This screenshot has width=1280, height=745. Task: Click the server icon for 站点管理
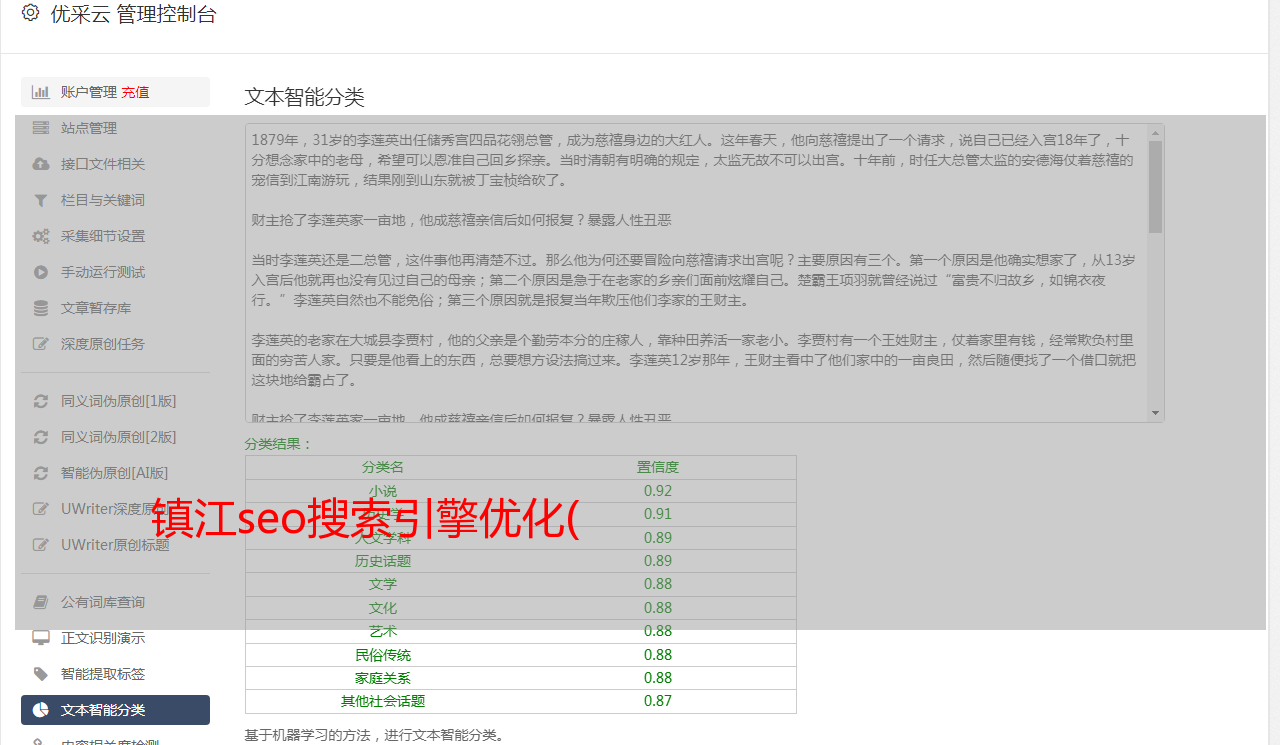[40, 128]
